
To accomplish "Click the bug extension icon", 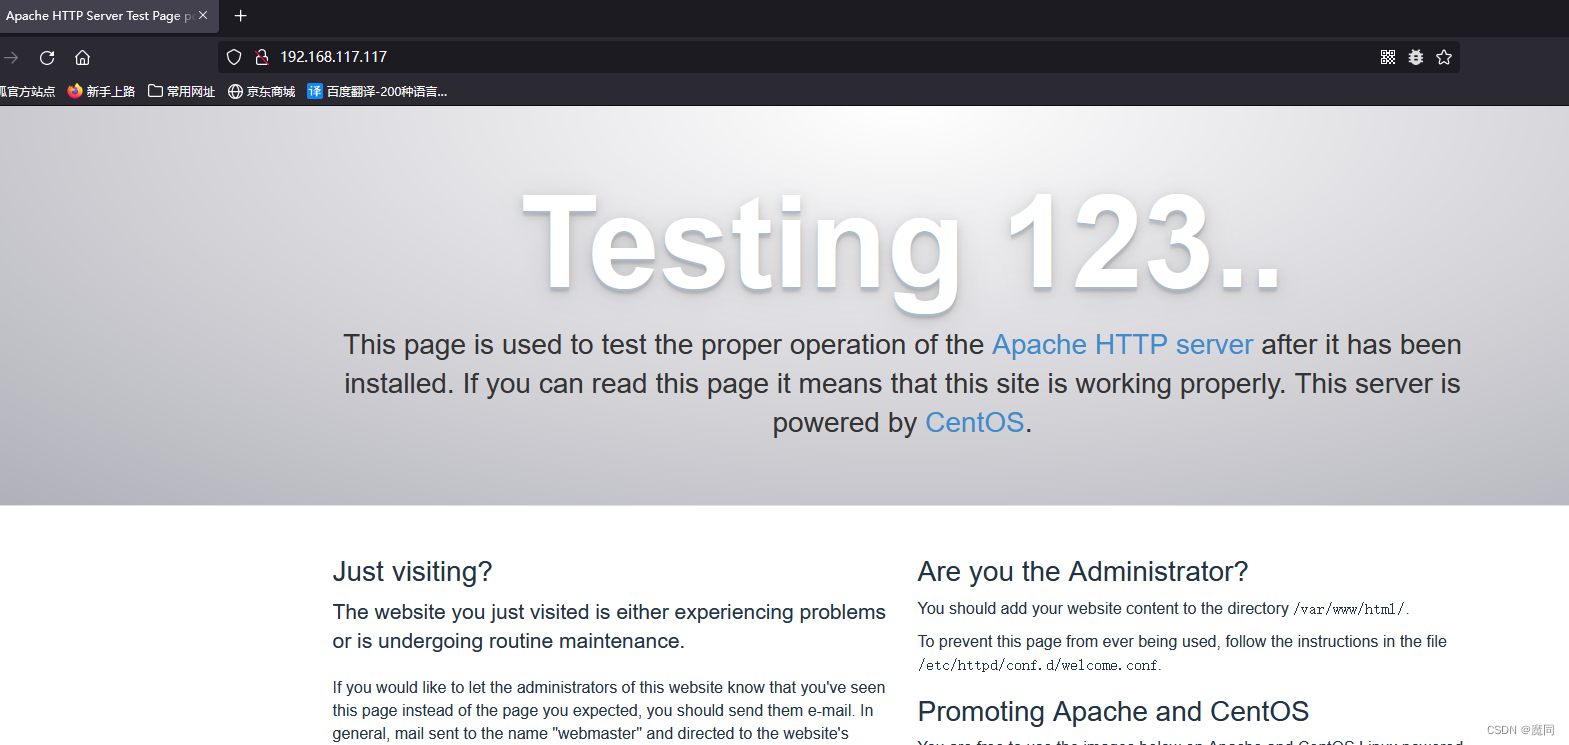I will (1416, 57).
